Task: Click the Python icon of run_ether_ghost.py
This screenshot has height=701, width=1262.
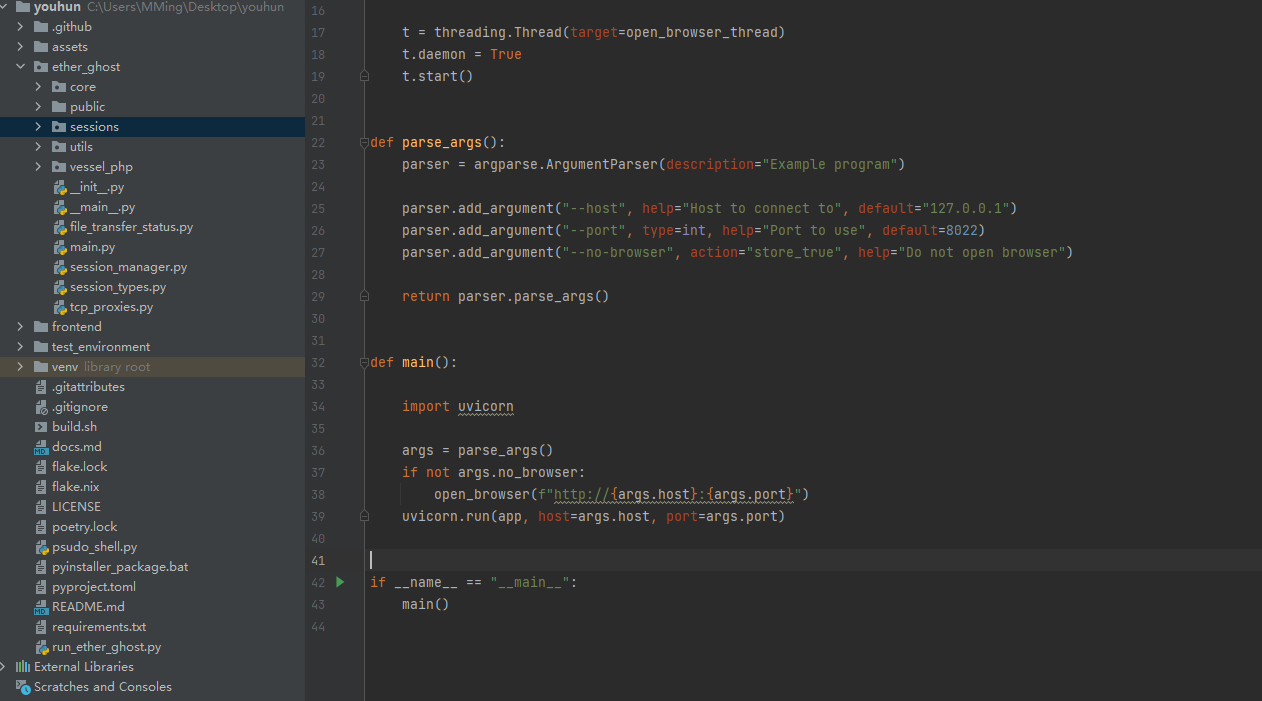Action: click(41, 647)
